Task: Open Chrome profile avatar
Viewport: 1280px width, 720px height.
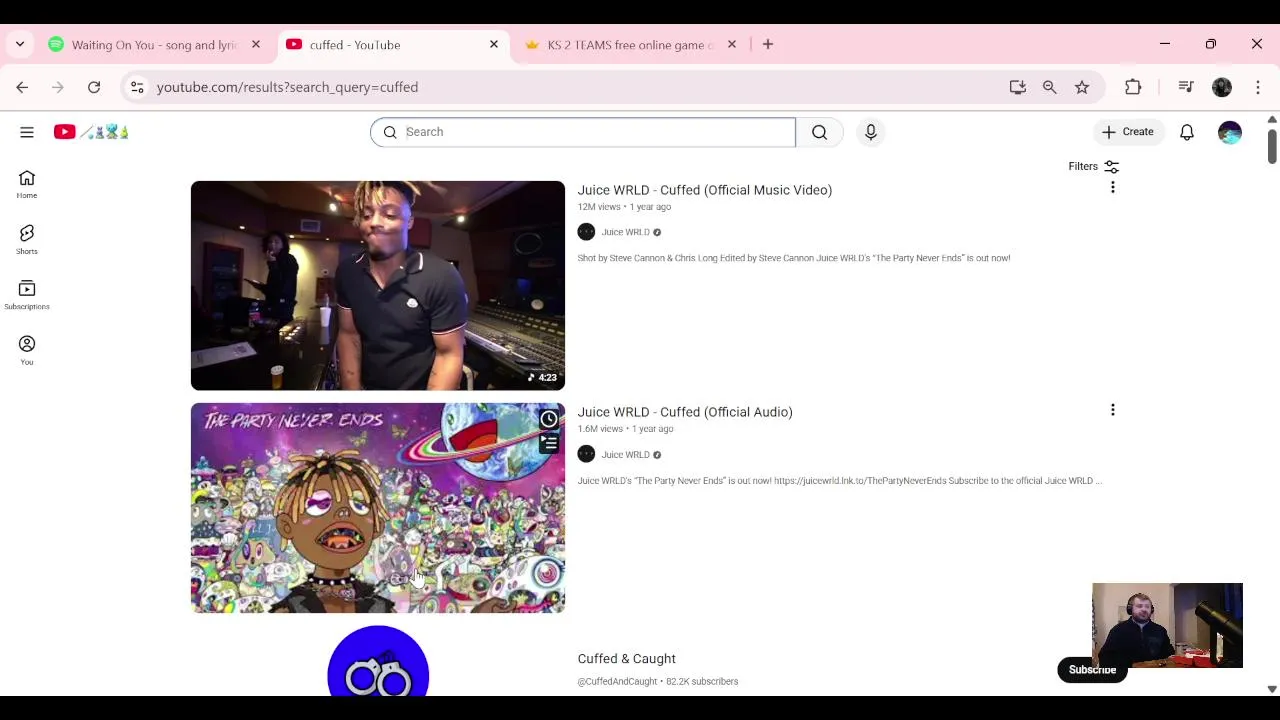Action: [1222, 87]
